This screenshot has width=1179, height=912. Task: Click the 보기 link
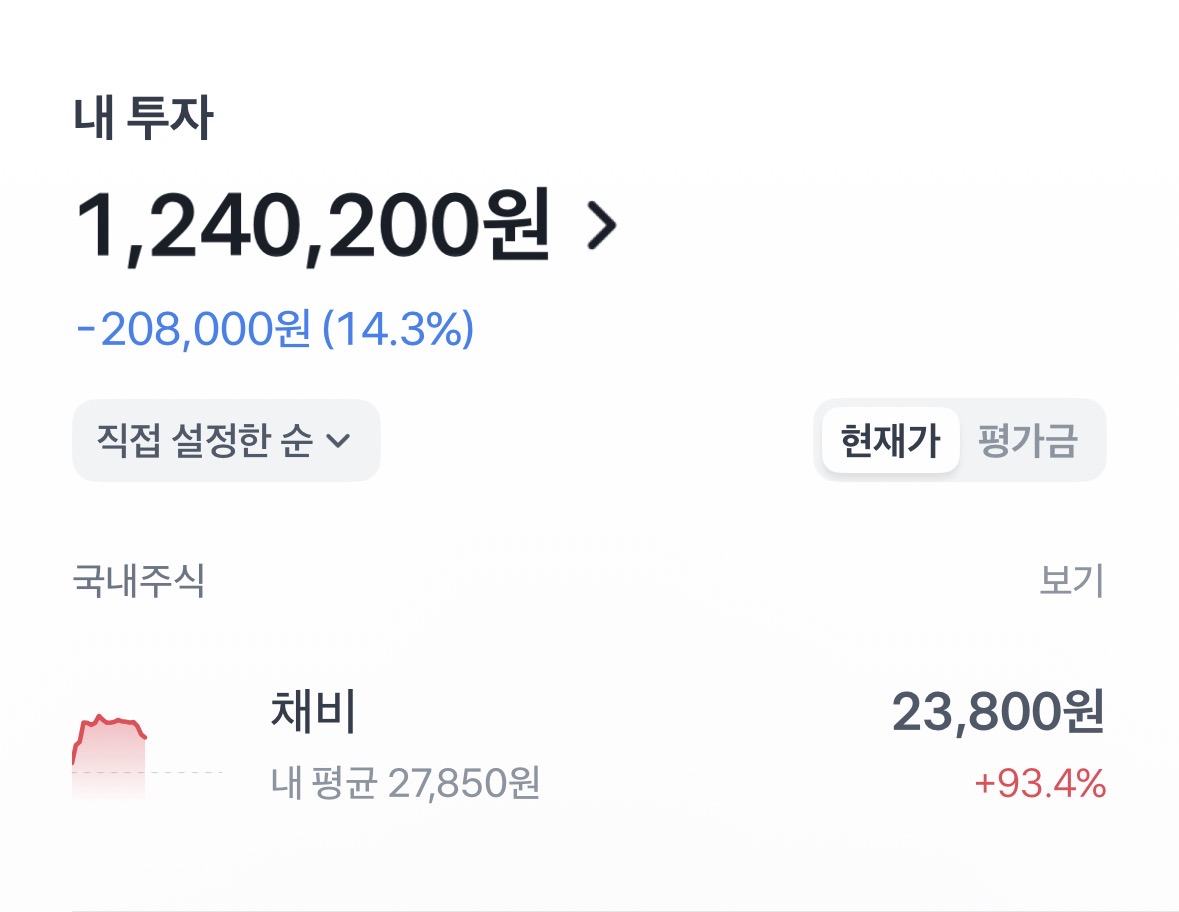click(x=1071, y=580)
